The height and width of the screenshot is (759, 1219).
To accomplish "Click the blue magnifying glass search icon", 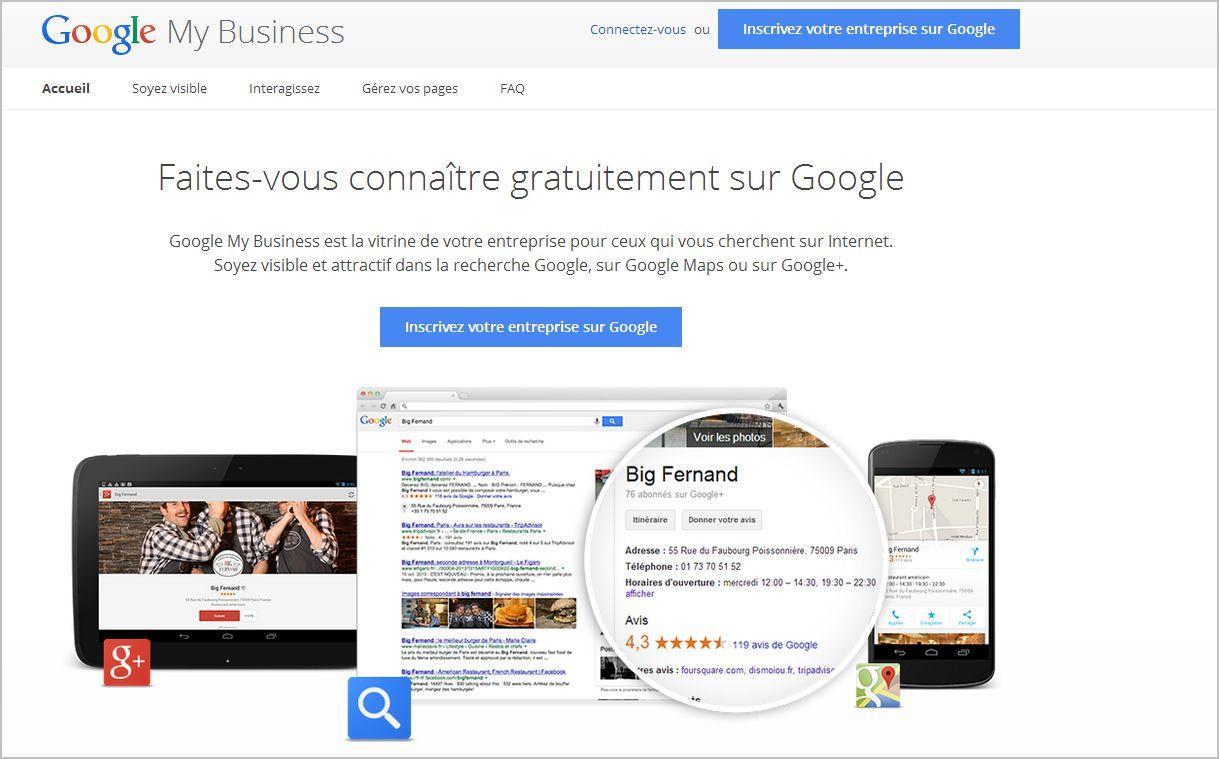I will 379,709.
